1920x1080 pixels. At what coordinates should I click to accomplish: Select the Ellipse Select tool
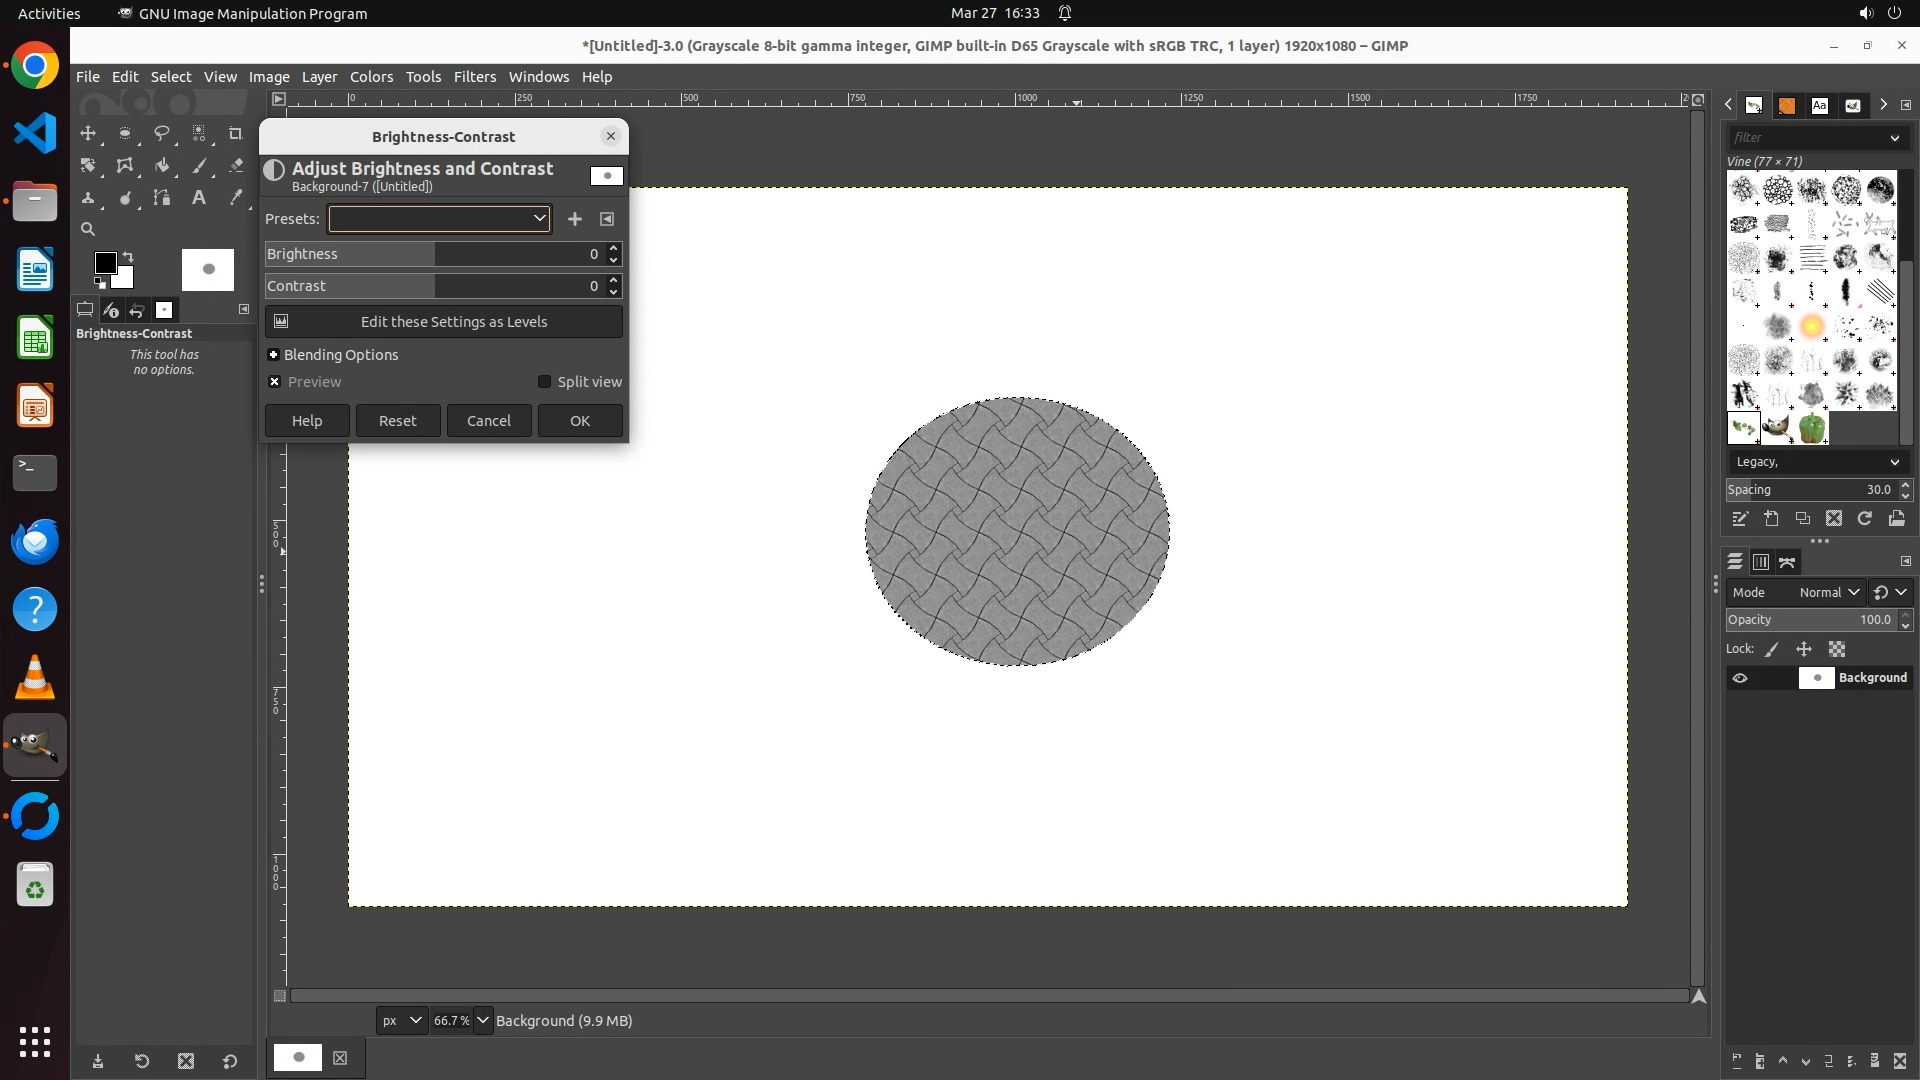[125, 133]
